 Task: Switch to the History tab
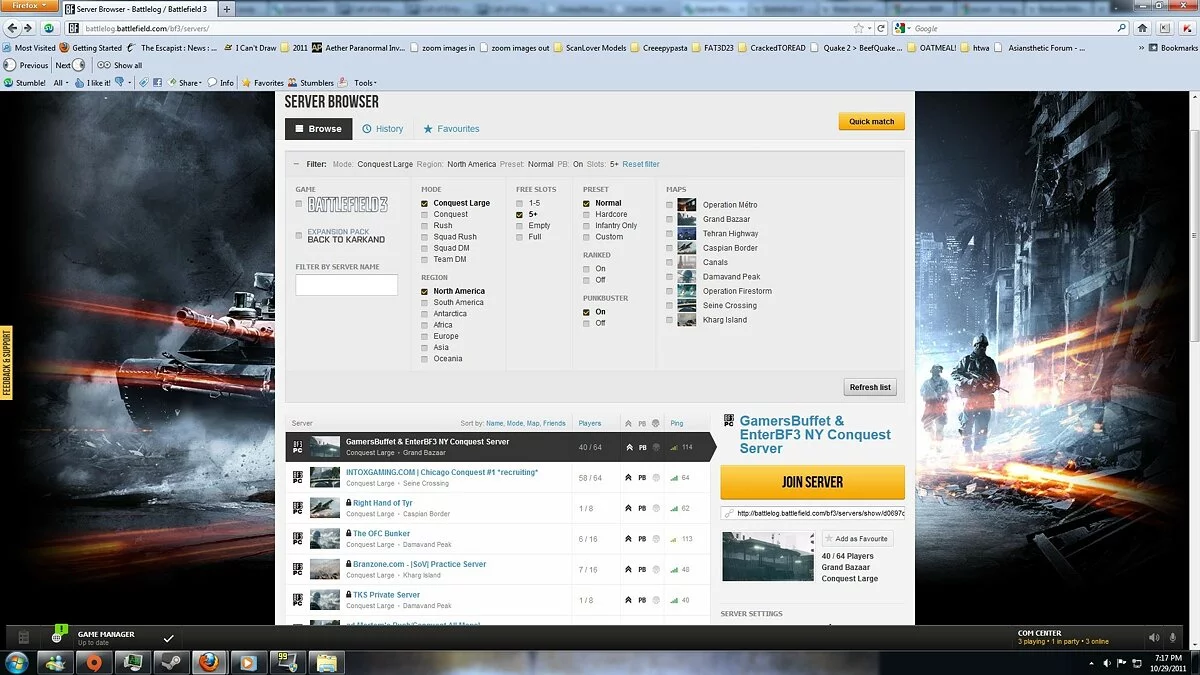383,128
